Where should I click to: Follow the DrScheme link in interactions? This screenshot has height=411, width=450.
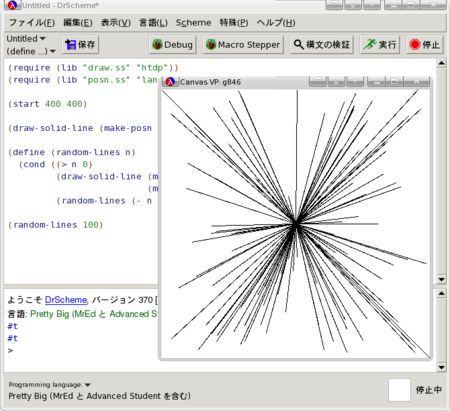coord(66,300)
